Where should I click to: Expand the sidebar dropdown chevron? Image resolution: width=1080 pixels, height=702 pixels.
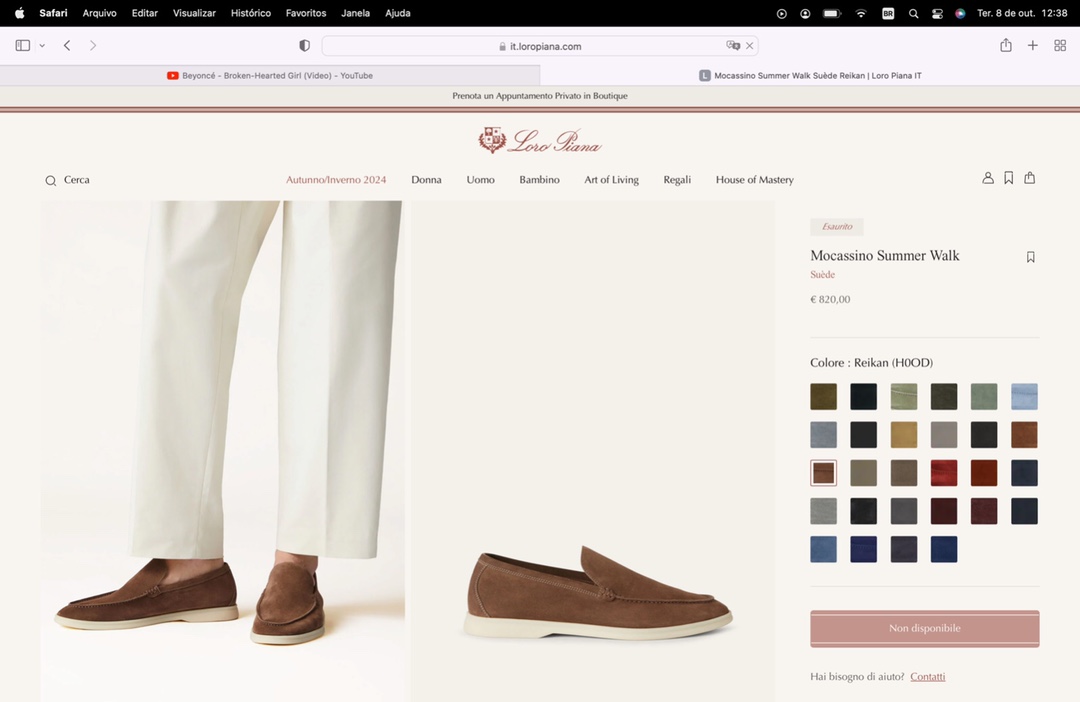pyautogui.click(x=42, y=46)
